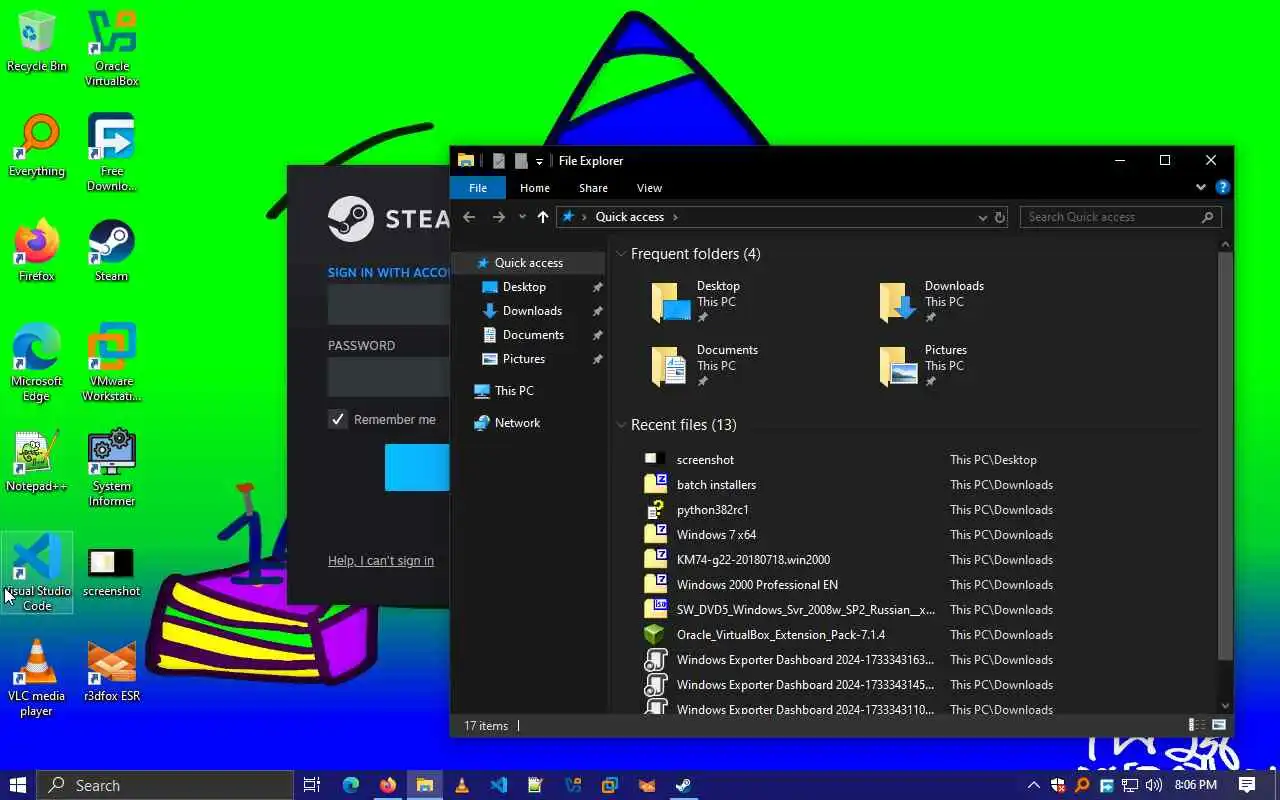Select the r3dfox ESR desktop shortcut
The width and height of the screenshot is (1280, 800).
pyautogui.click(x=112, y=672)
